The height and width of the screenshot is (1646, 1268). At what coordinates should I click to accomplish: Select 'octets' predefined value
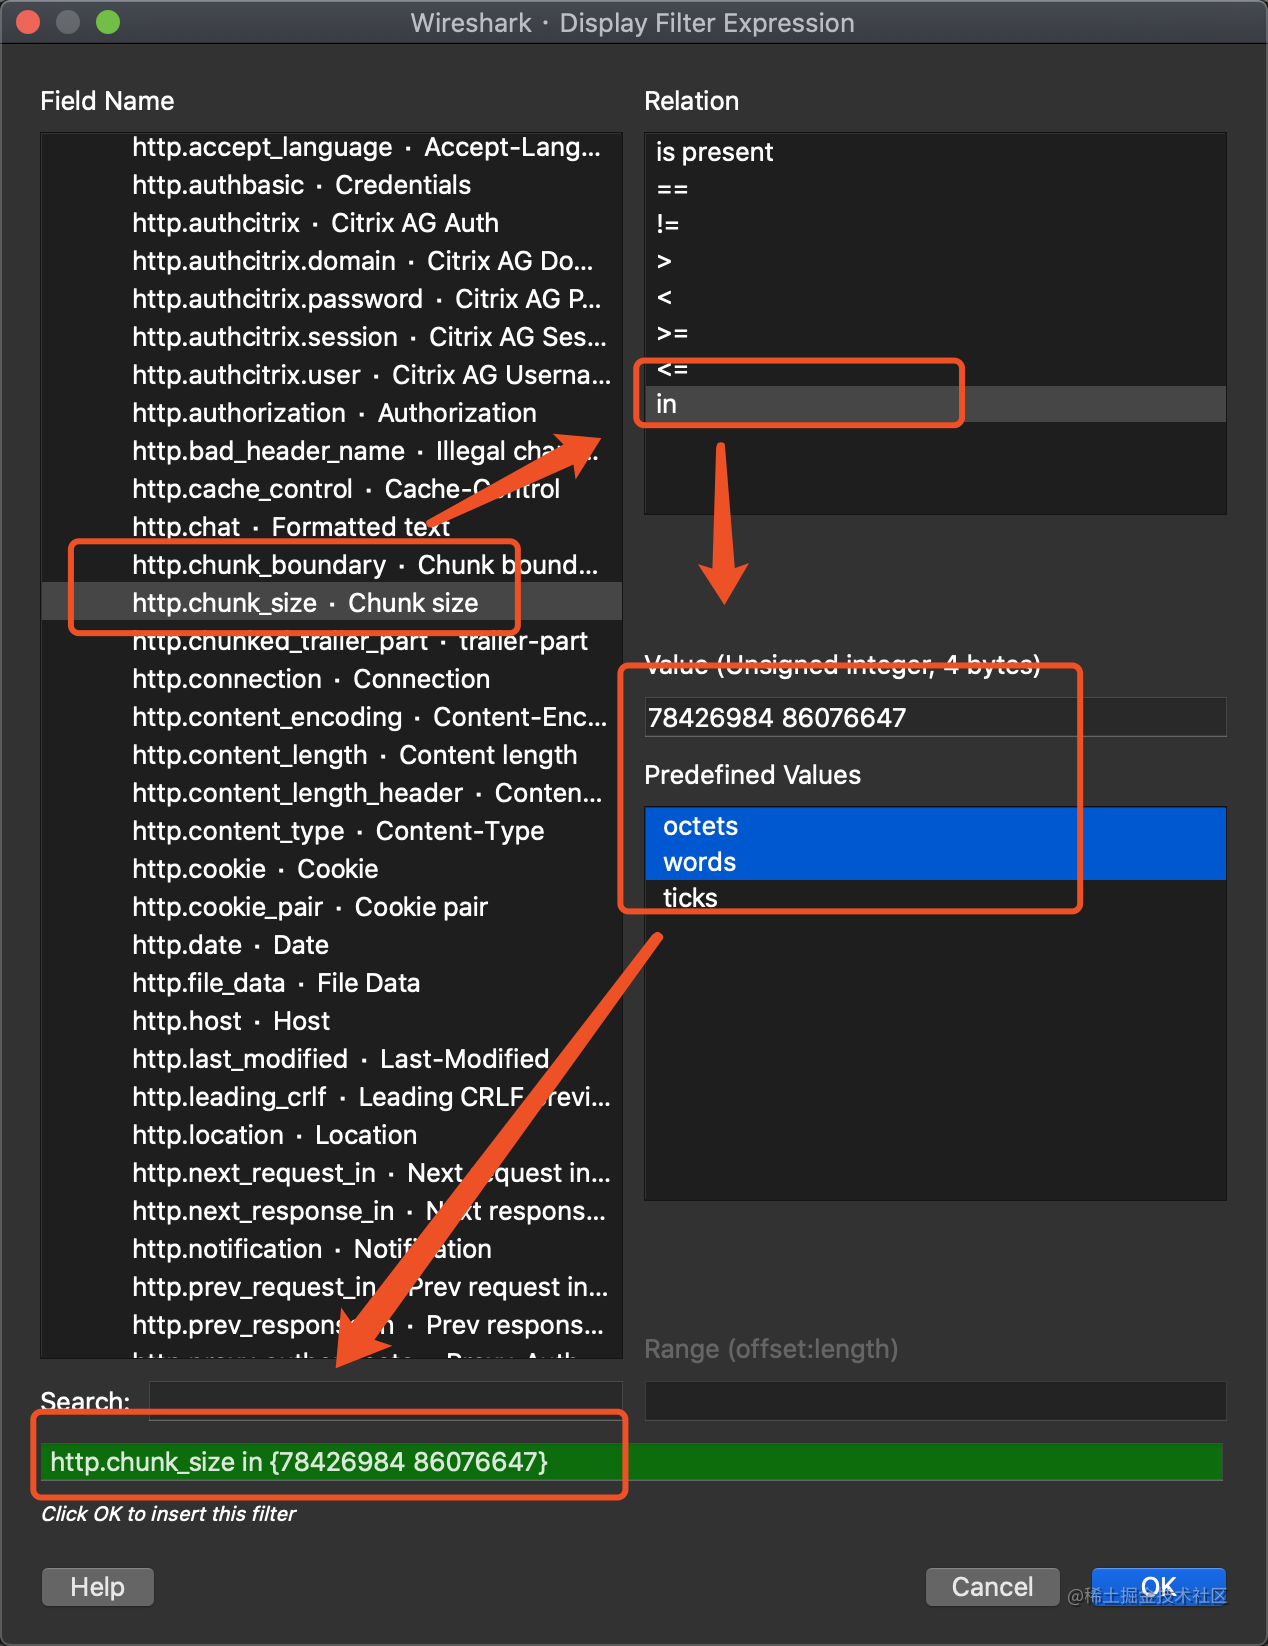coord(935,826)
